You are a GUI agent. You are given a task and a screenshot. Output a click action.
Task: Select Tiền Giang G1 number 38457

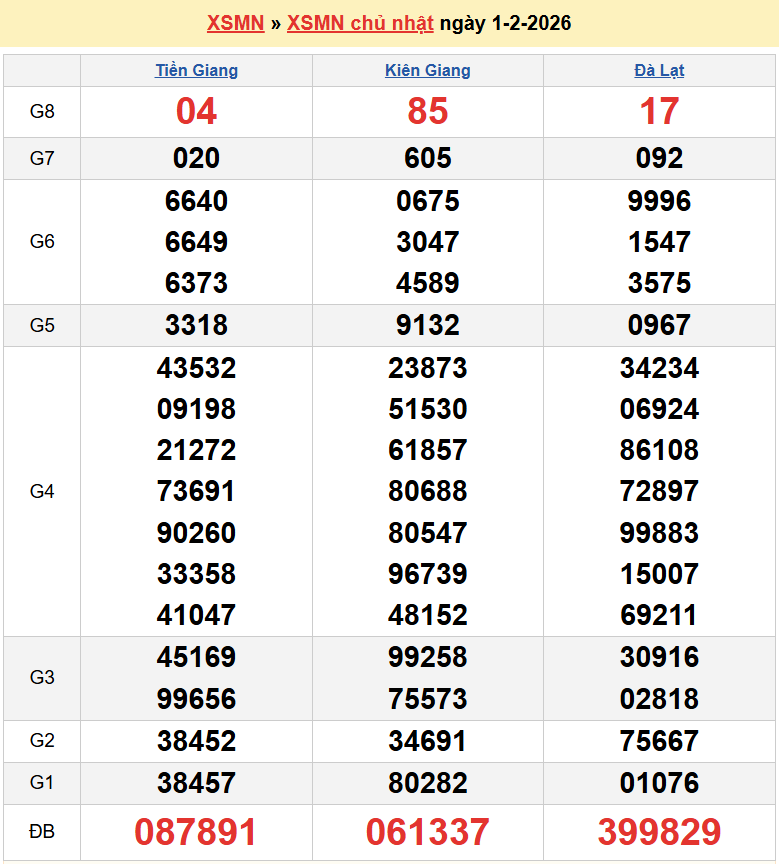click(x=196, y=783)
